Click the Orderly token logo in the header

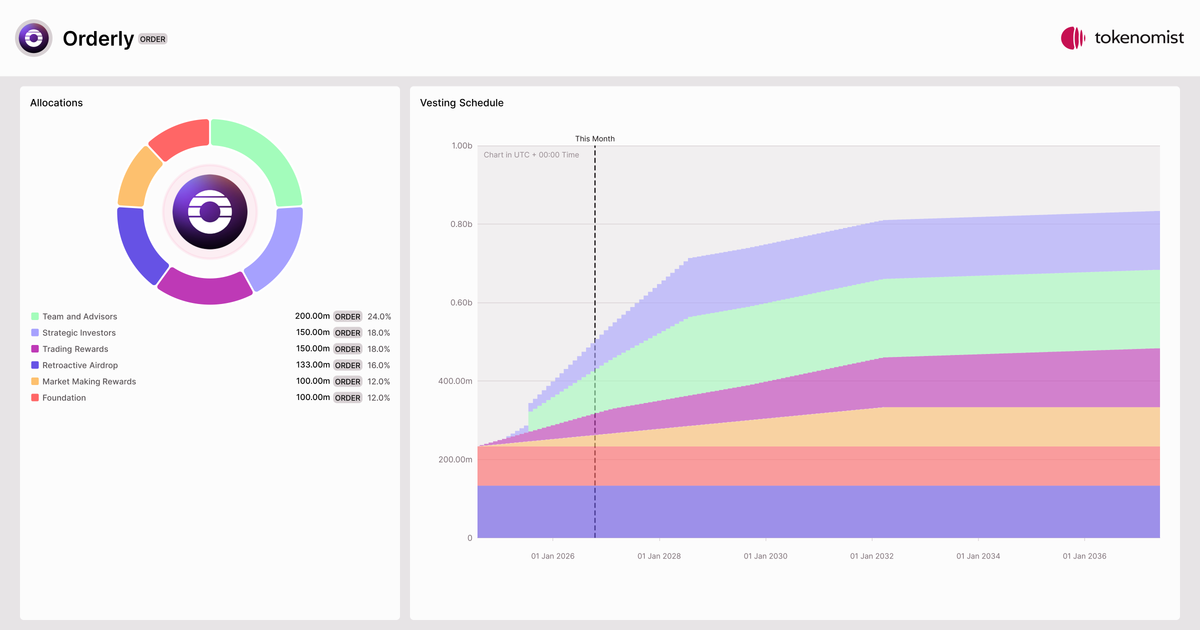pos(34,38)
